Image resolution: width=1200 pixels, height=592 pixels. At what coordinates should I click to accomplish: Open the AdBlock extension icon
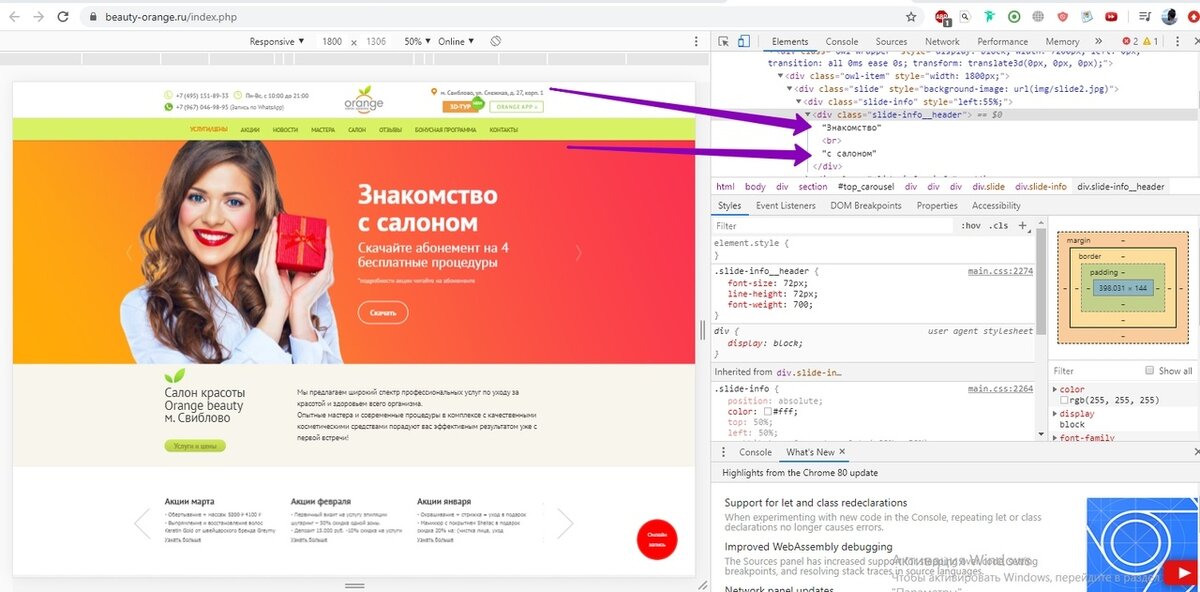(942, 17)
